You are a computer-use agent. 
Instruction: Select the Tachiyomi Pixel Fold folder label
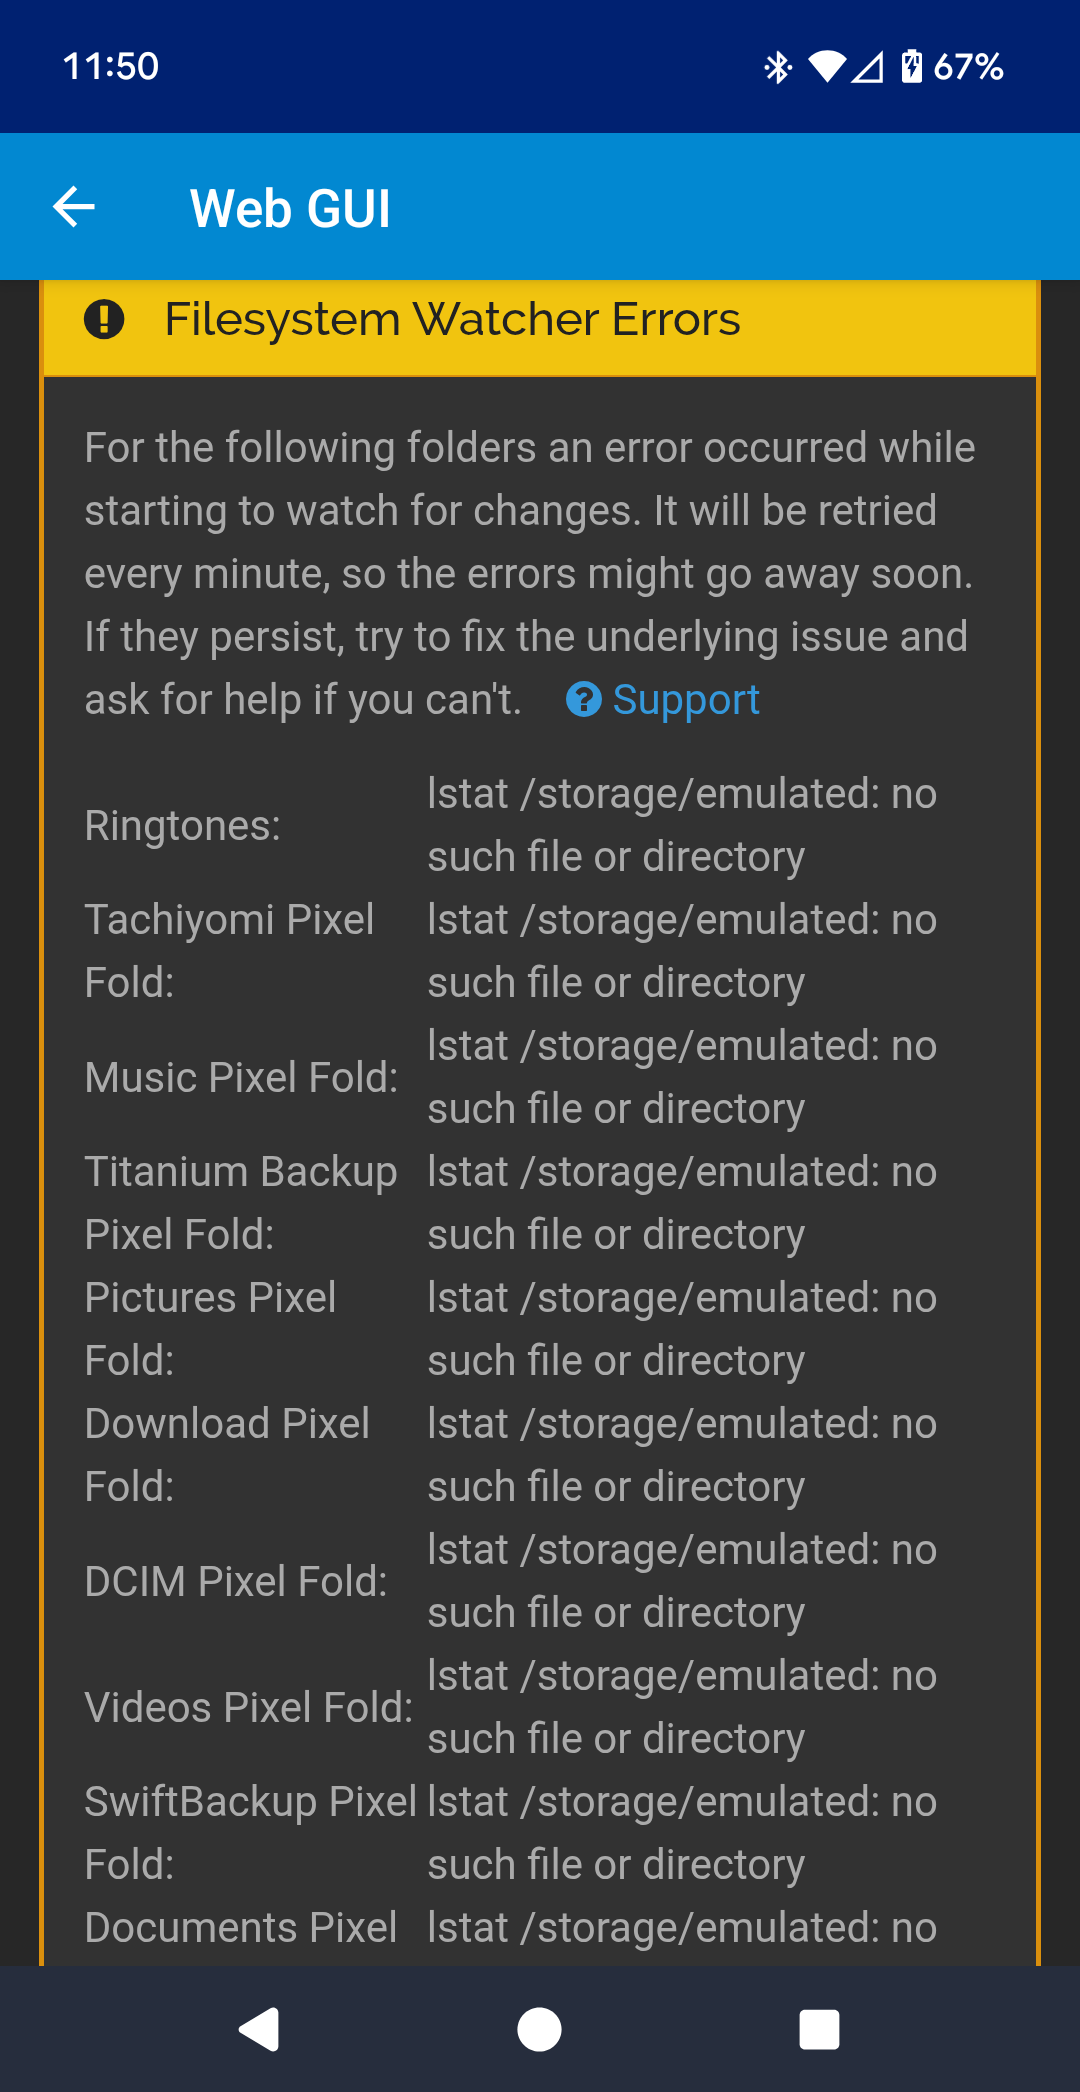pyautogui.click(x=229, y=951)
